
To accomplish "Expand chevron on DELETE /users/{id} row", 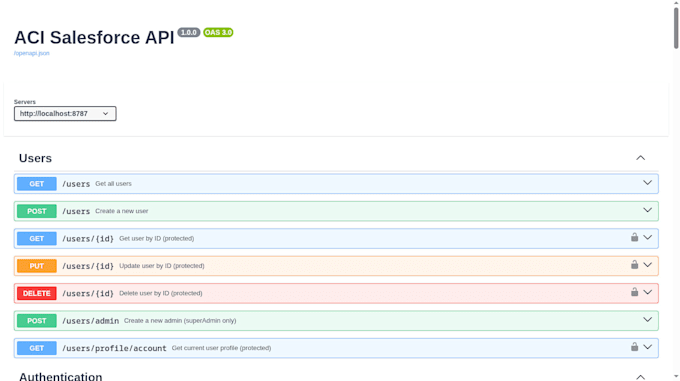I will 647,292.
